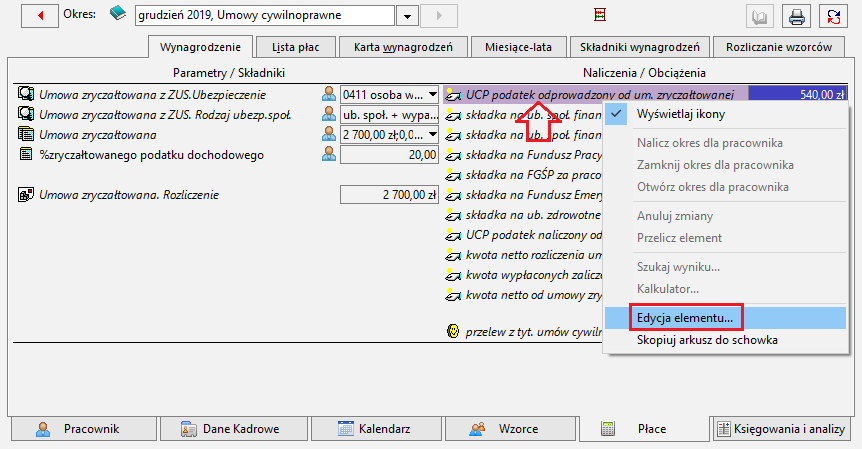
Task: Click the printer icon in the toolbar
Action: pos(797,16)
